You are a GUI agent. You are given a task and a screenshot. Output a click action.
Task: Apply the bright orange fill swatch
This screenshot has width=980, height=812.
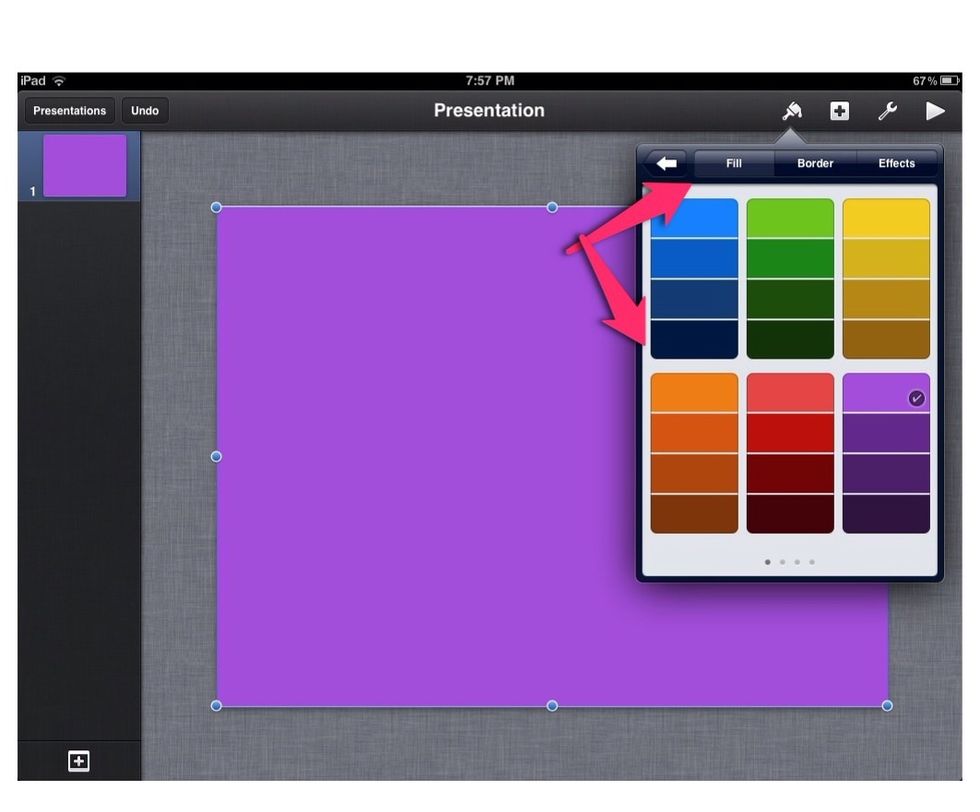click(694, 393)
